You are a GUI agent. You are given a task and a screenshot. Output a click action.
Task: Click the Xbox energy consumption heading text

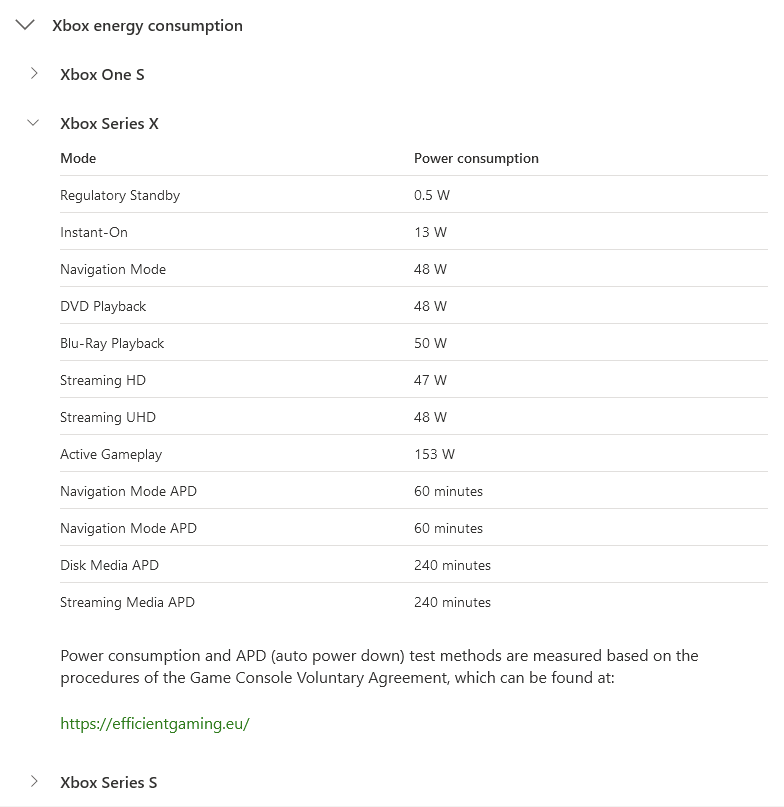coord(147,26)
